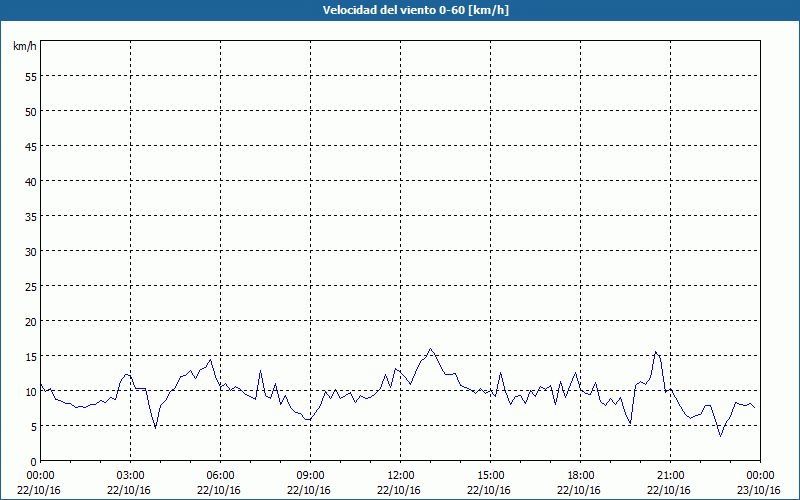
Task: Click the '23/10/16' date label
Action: (x=759, y=490)
